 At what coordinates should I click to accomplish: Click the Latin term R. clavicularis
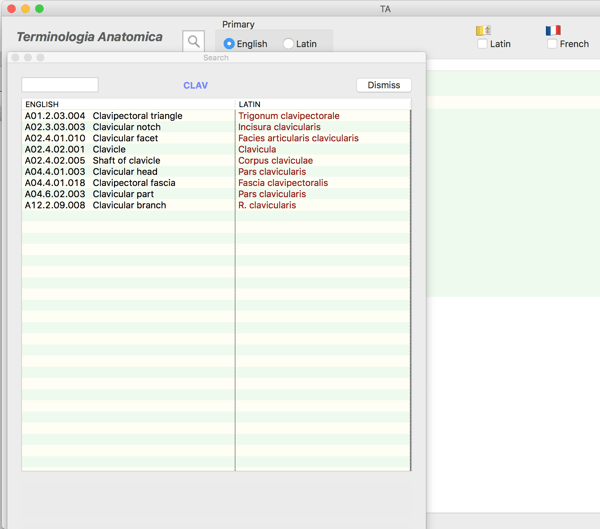[x=267, y=205]
